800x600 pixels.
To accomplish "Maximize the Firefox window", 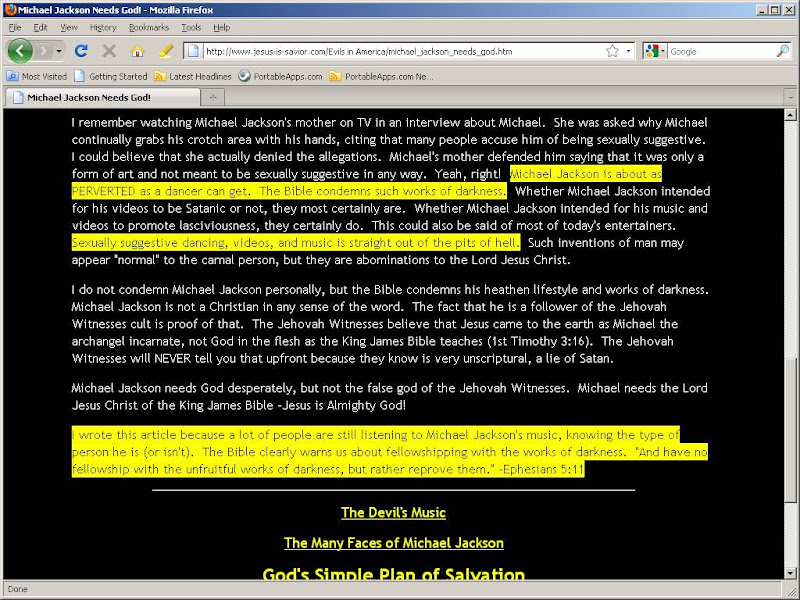I will click(774, 10).
